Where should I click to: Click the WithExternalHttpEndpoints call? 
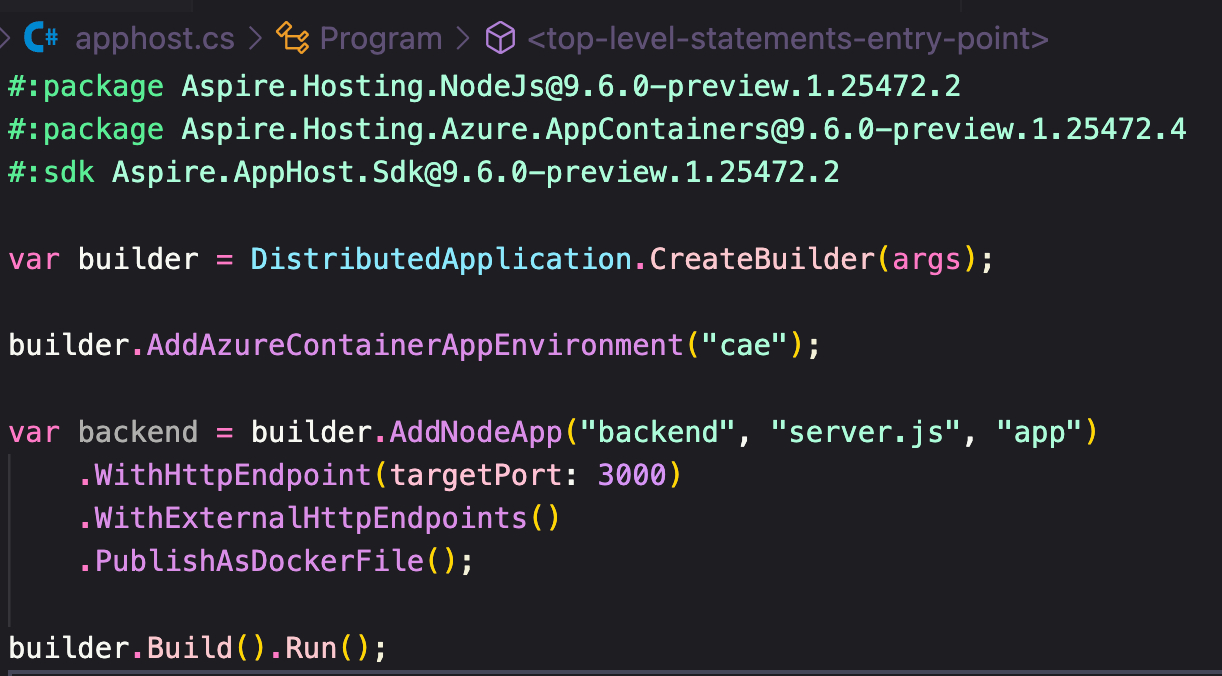pyautogui.click(x=310, y=518)
